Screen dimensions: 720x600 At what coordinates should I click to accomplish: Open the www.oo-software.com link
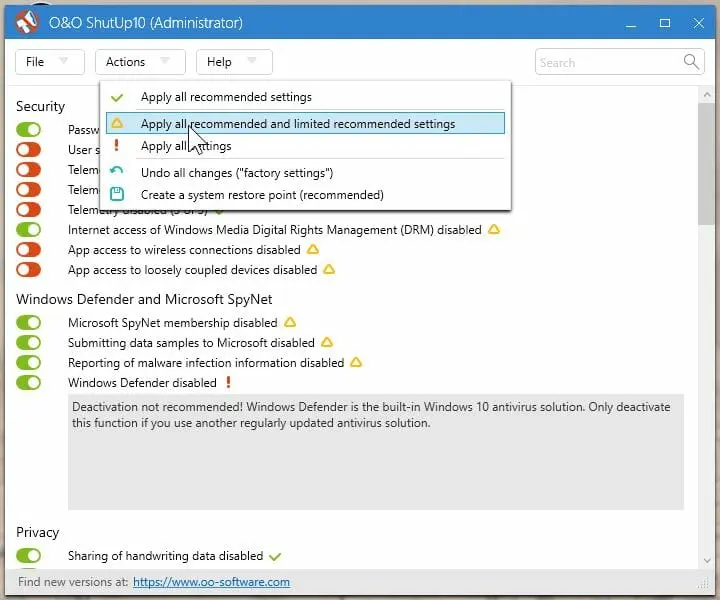[x=211, y=582]
